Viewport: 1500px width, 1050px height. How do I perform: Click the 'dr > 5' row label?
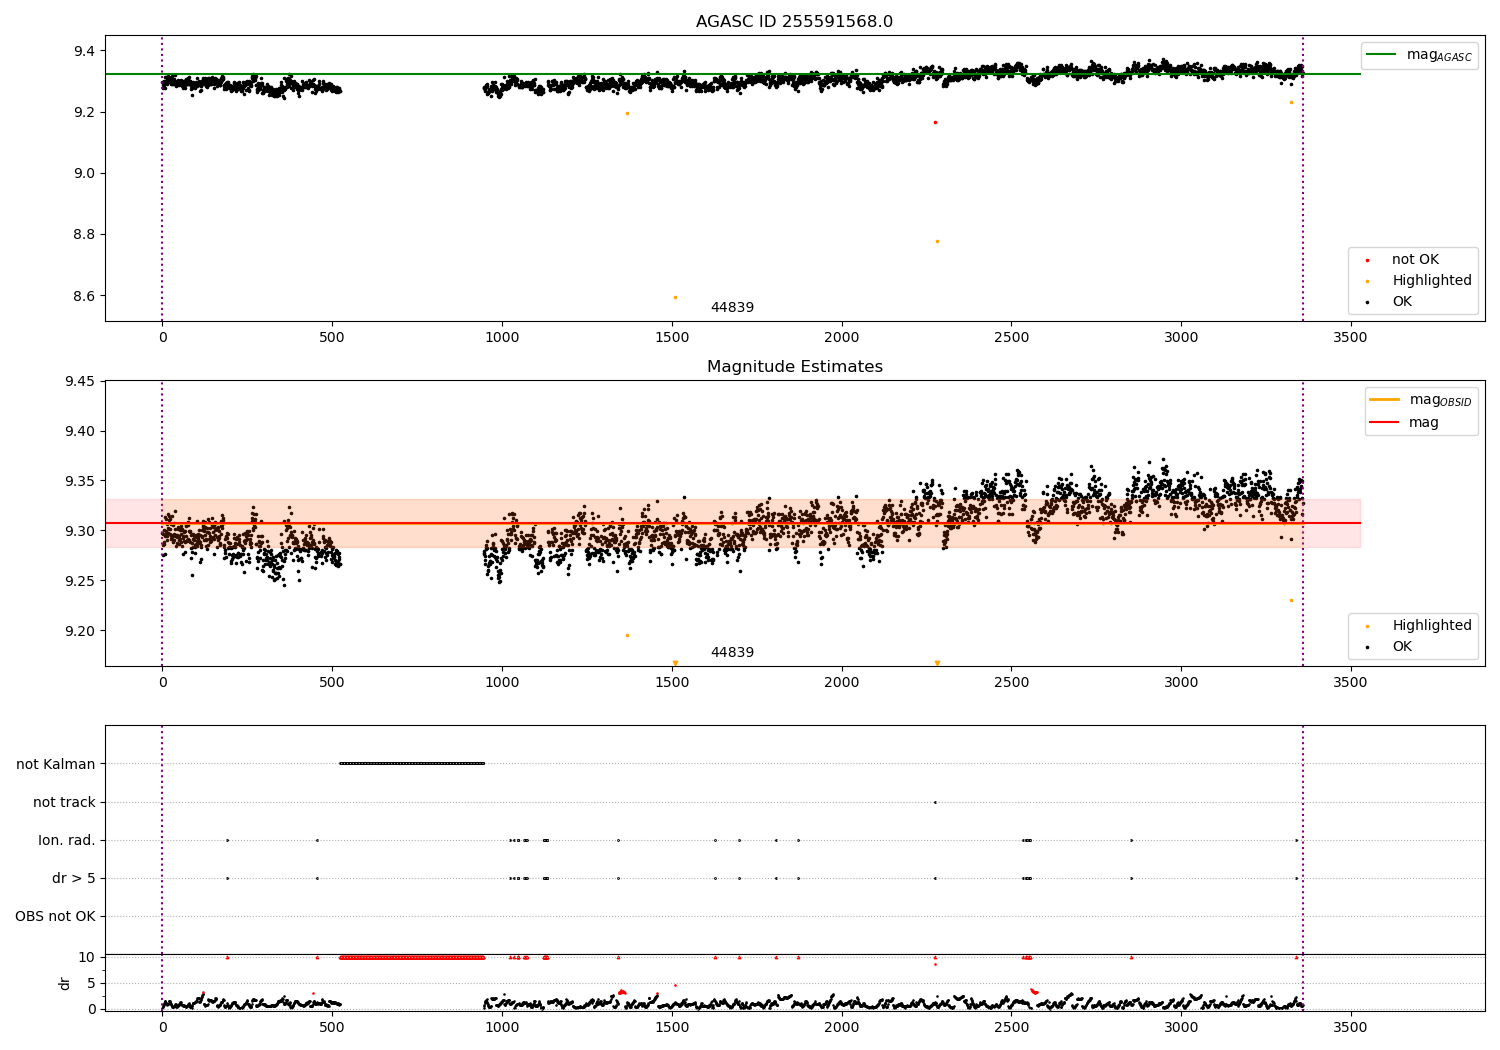coord(74,878)
